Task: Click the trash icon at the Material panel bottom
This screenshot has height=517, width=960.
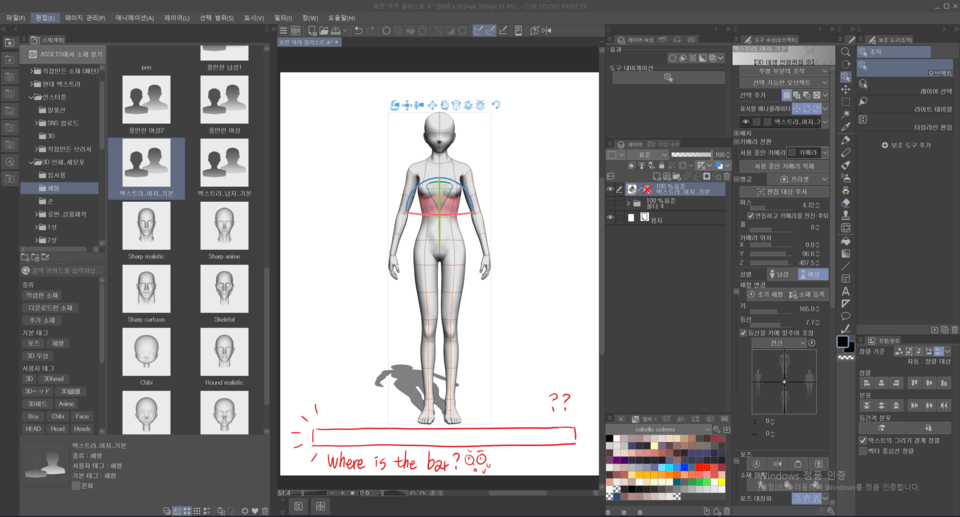Action: point(265,511)
